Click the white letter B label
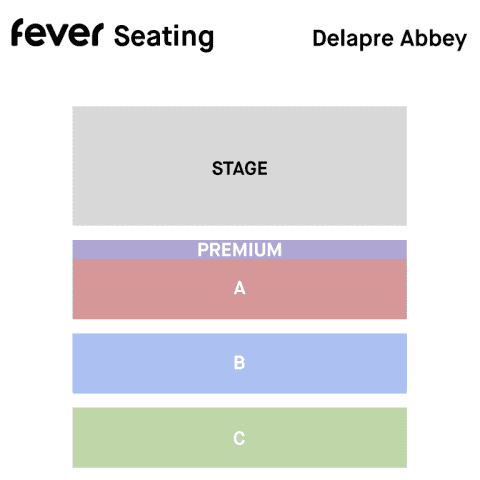Image resolution: width=480 pixels, height=480 pixels. [239, 363]
